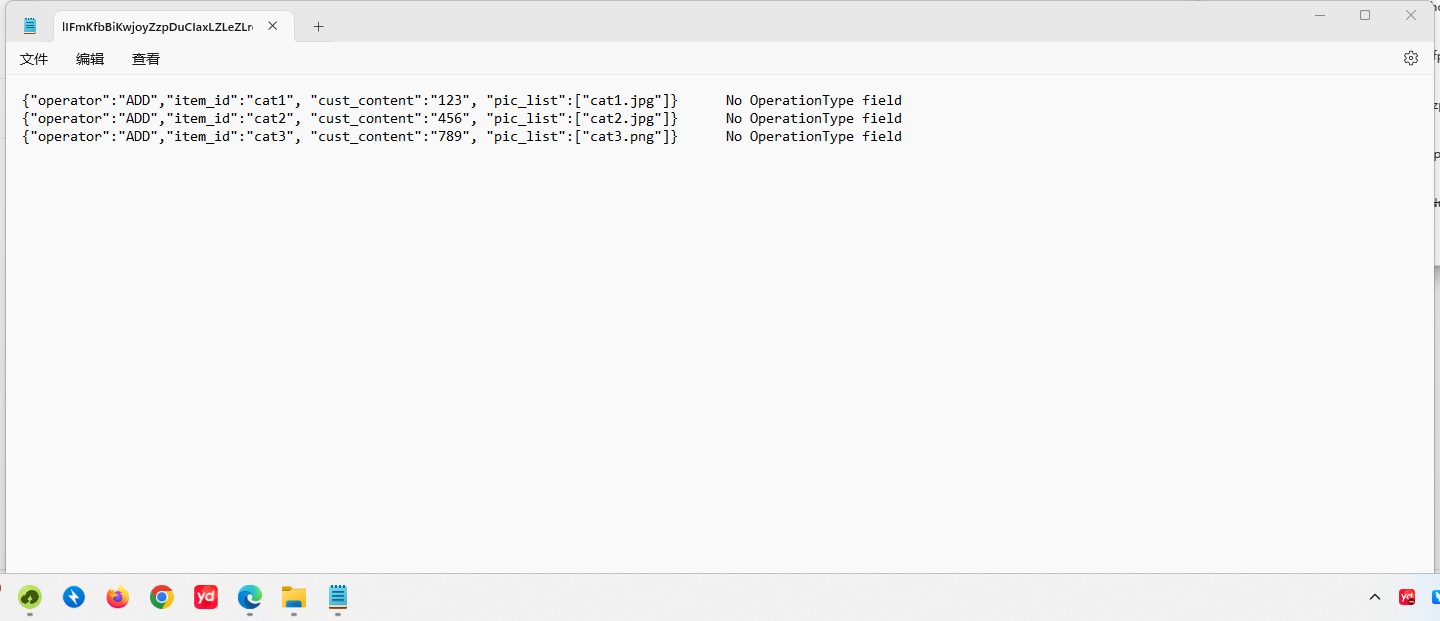Viewport: 1440px width, 621px height.
Task: Open the 编辑 menu
Action: 90,59
